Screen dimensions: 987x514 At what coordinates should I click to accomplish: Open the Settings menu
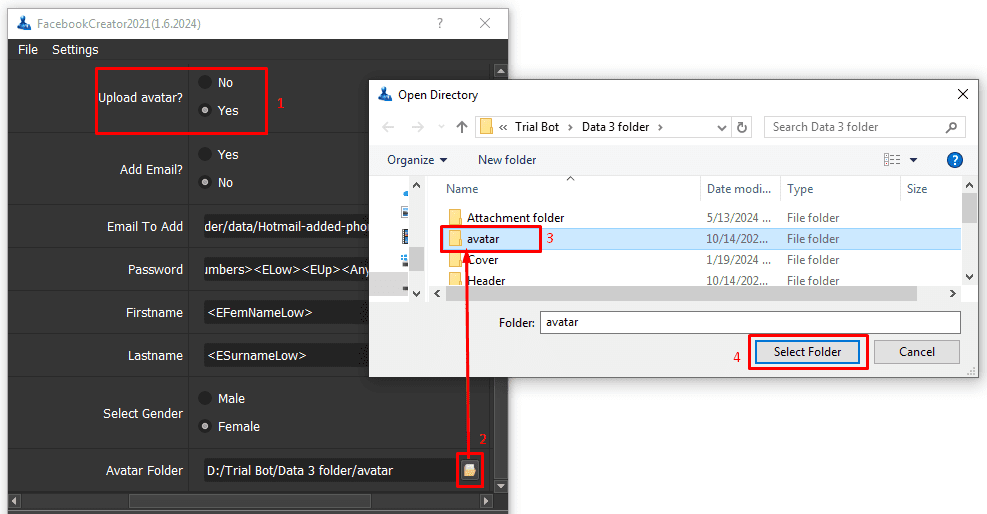(x=75, y=49)
